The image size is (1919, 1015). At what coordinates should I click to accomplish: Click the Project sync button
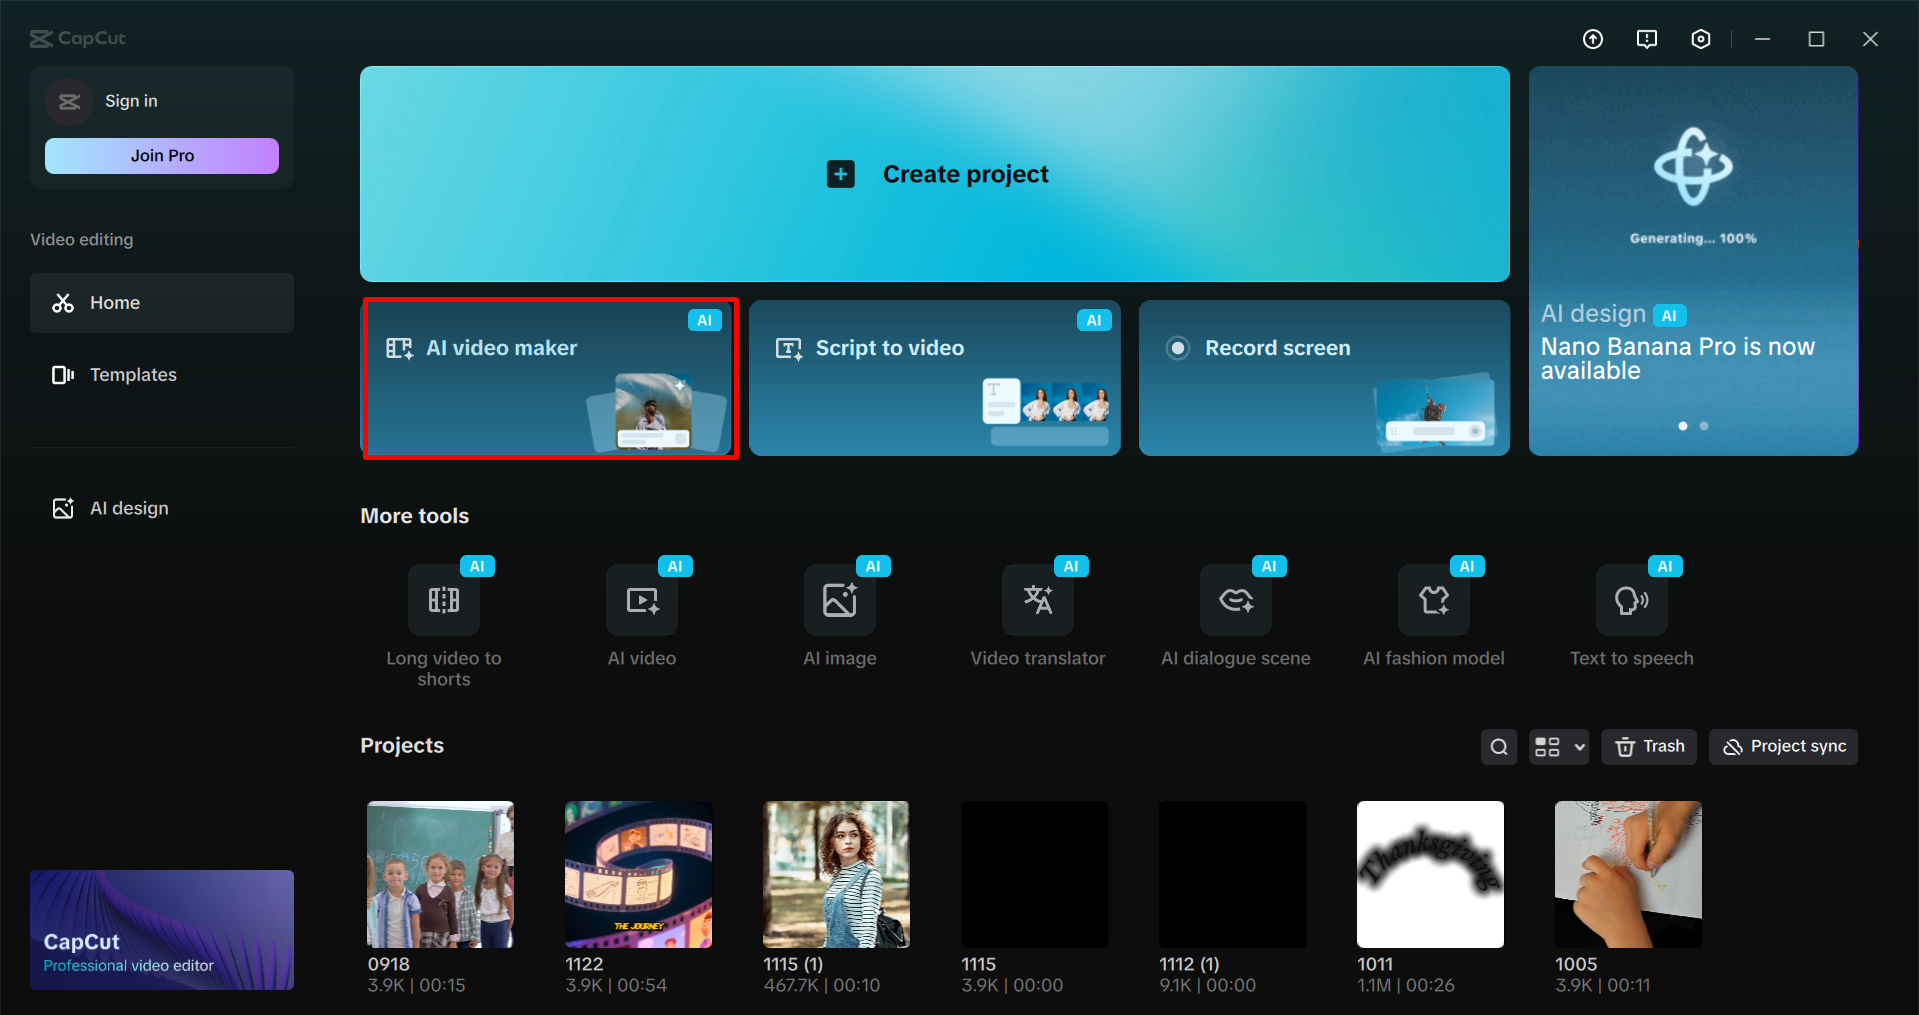[1783, 747]
